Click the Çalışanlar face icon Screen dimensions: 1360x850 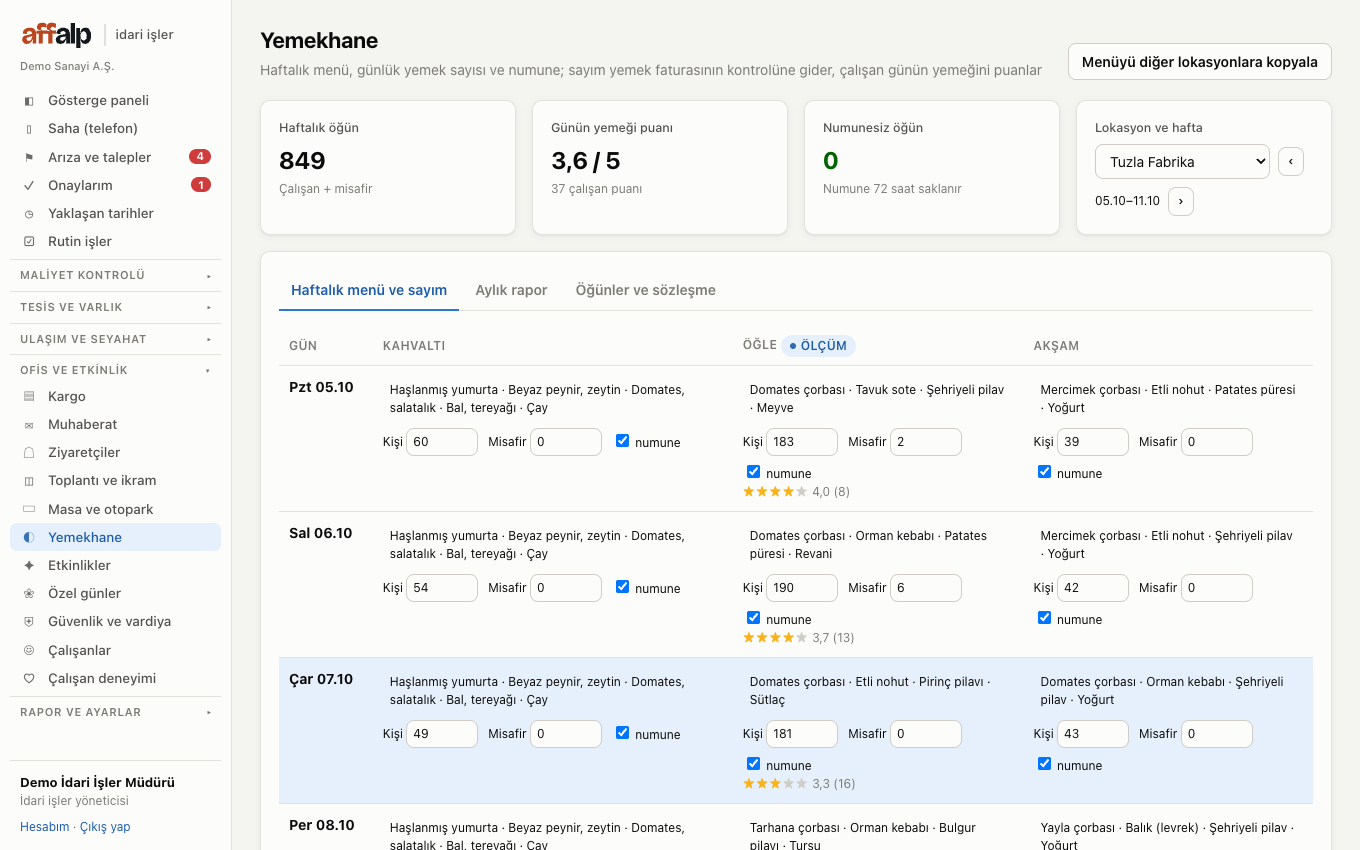pyautogui.click(x=29, y=651)
